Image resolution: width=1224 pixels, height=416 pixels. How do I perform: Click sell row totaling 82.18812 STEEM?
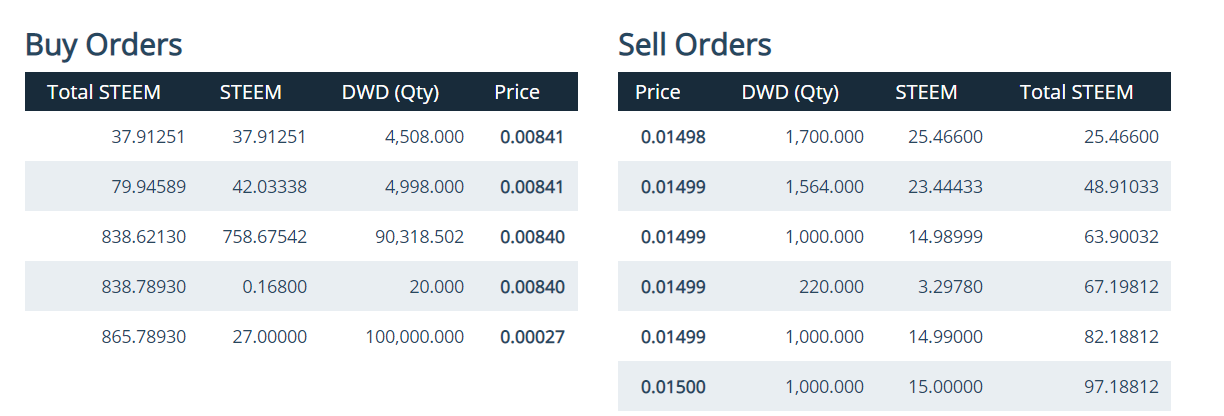(x=894, y=336)
